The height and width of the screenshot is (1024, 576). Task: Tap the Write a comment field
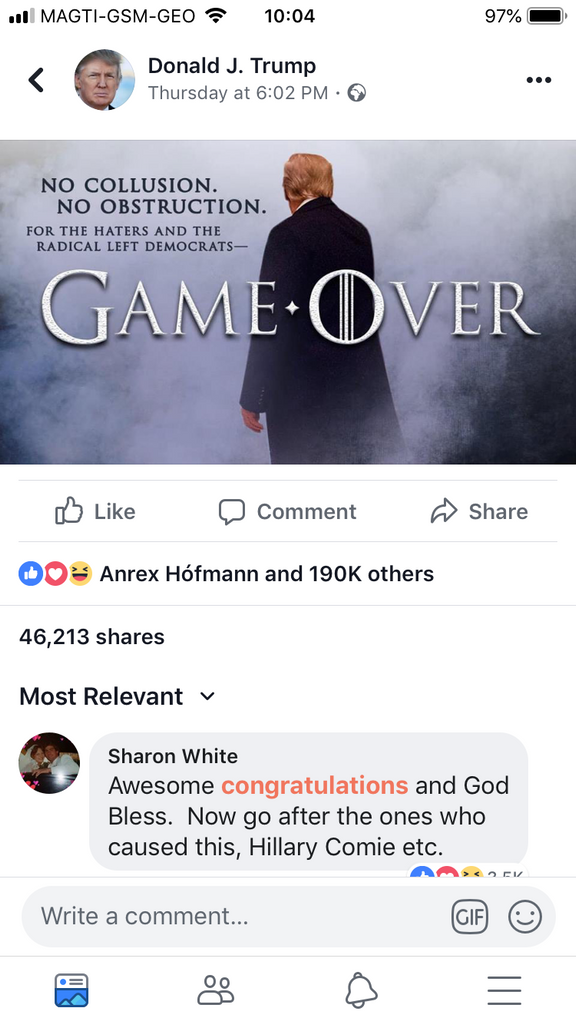[x=242, y=916]
